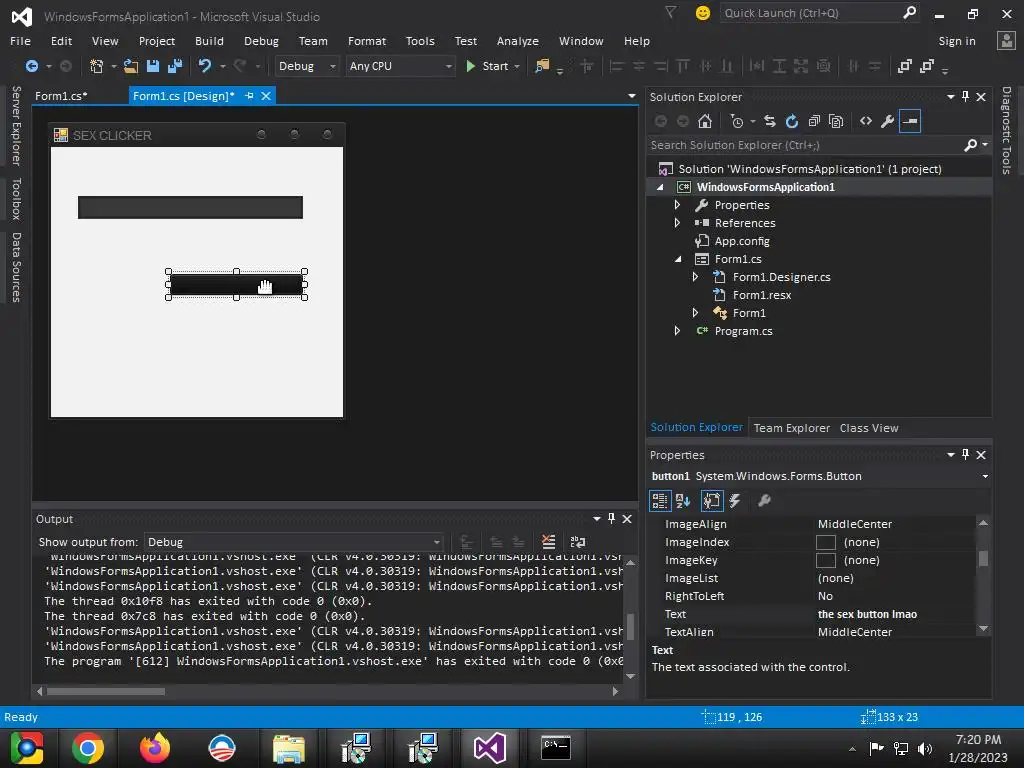The height and width of the screenshot is (768, 1024).
Task: Open Show output from Debug dropdown
Action: point(293,542)
